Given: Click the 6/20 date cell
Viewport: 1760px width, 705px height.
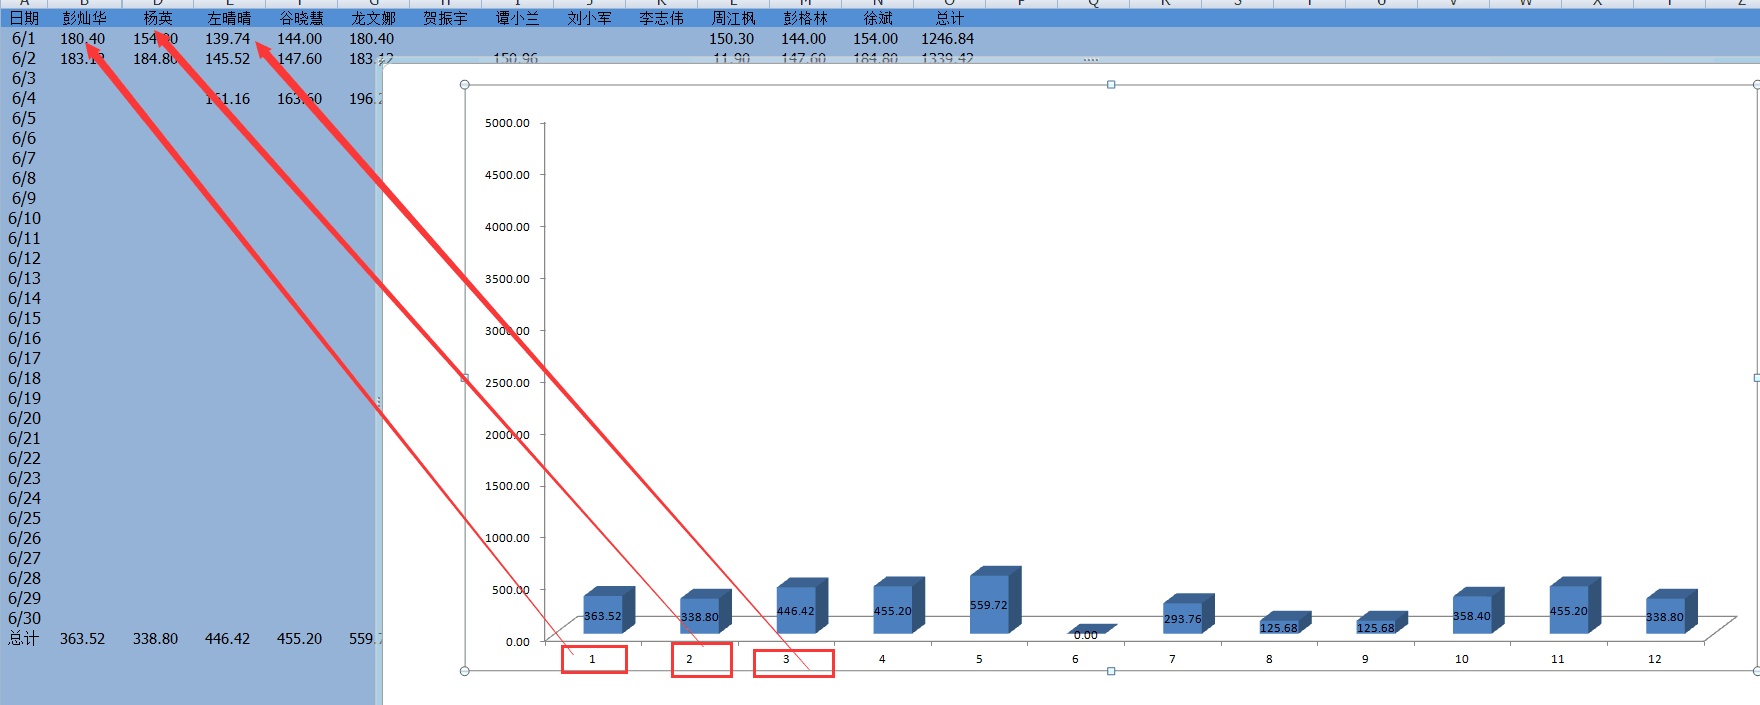Looking at the screenshot, I should (24, 418).
